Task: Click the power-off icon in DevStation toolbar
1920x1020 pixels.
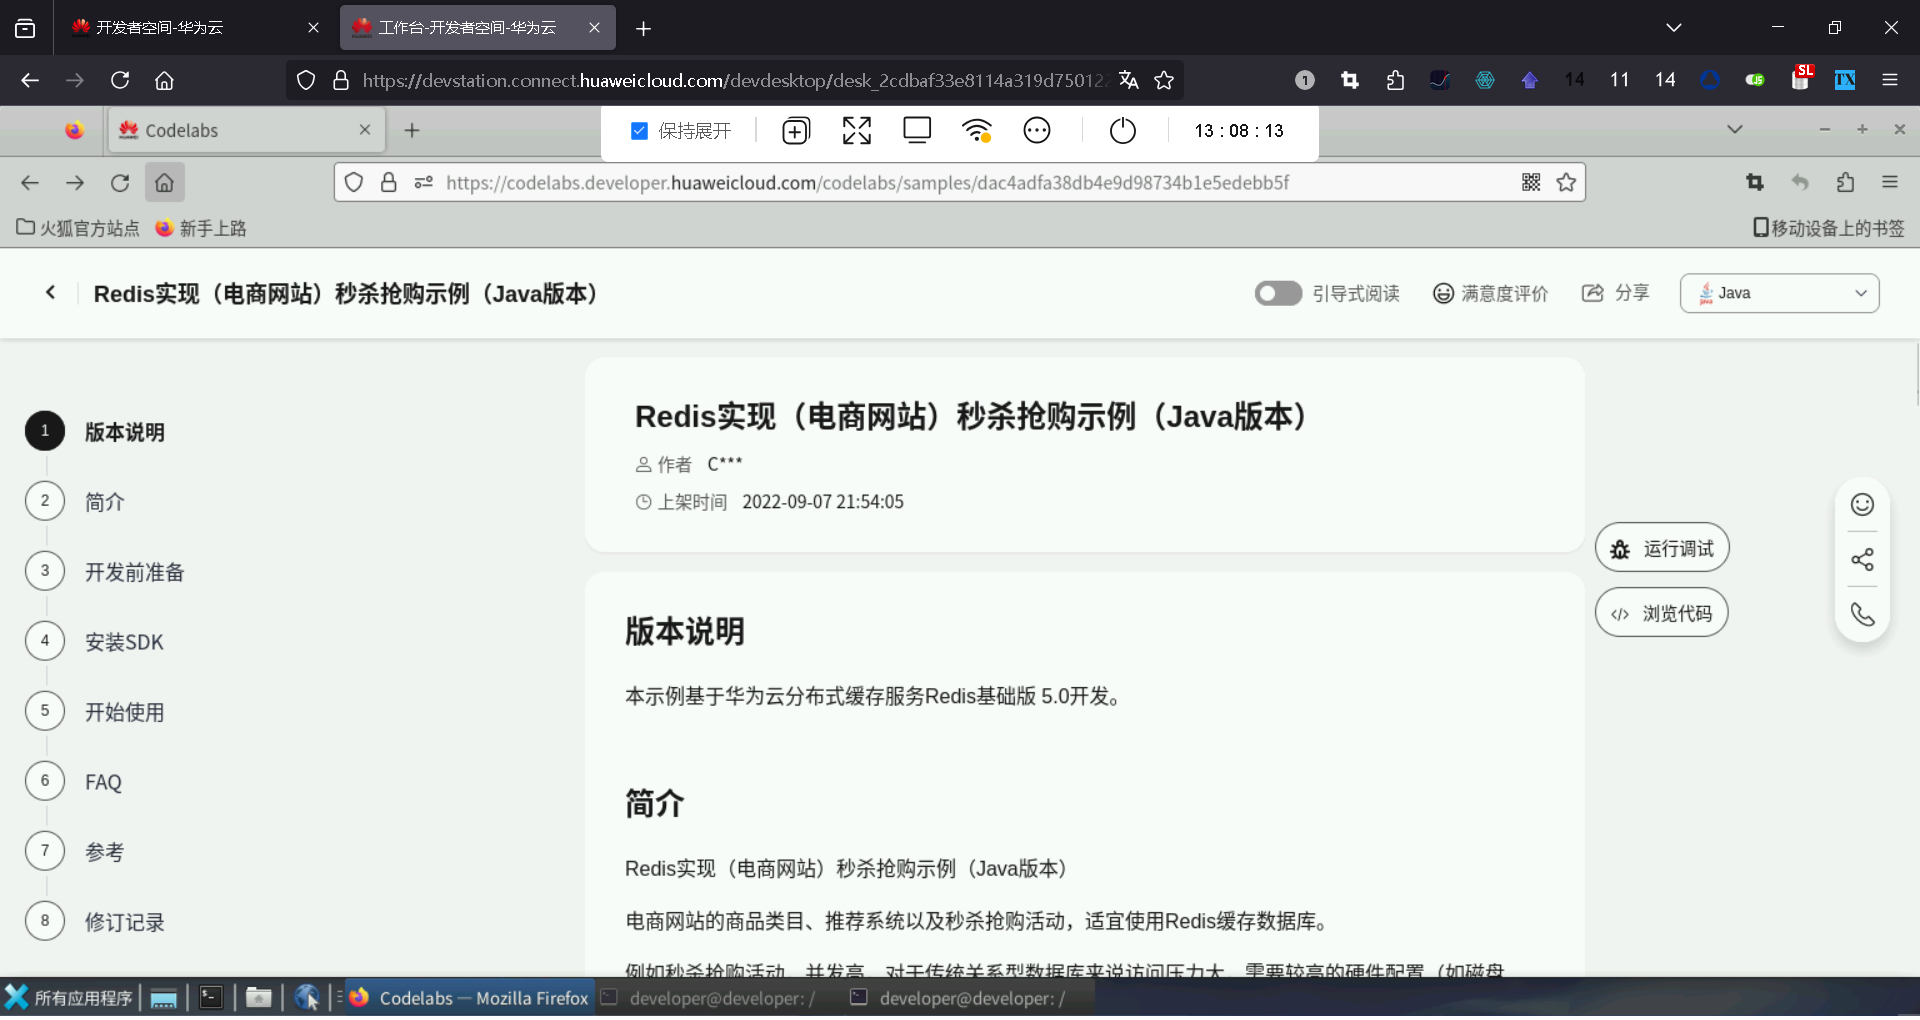Action: point(1122,130)
